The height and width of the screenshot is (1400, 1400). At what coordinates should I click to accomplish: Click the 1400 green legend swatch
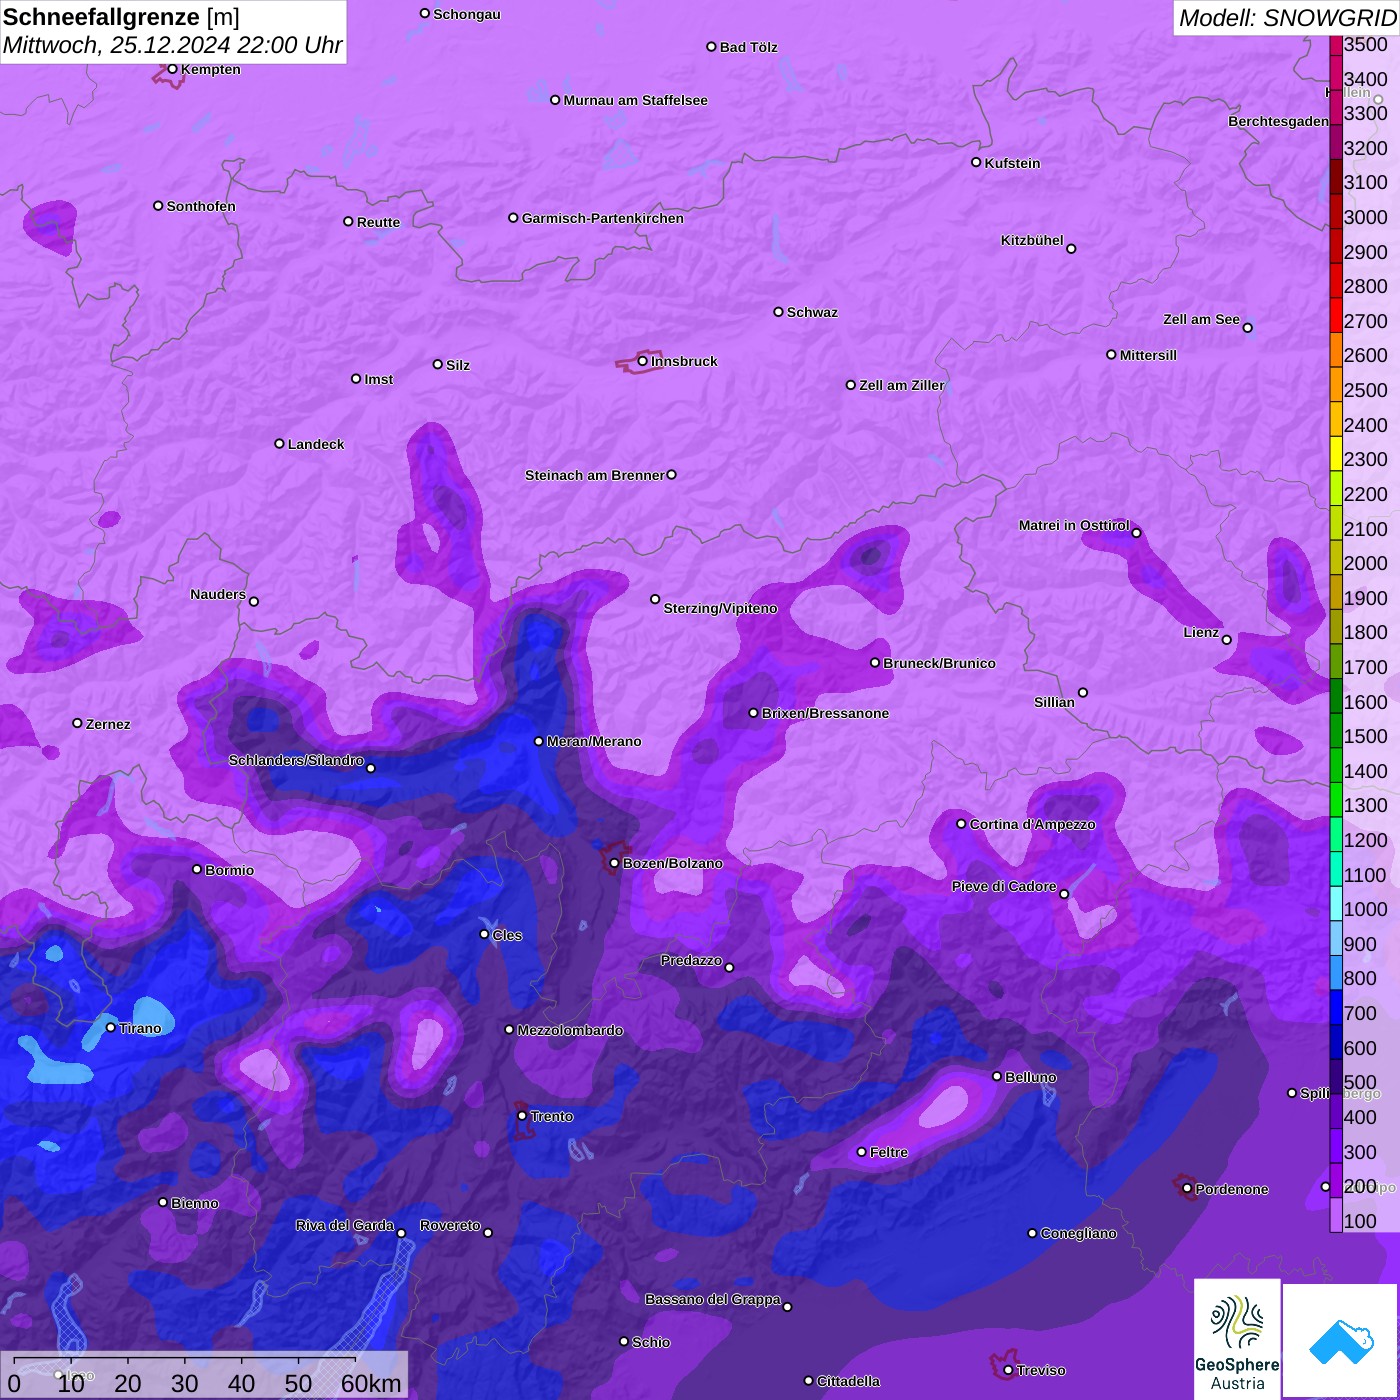coord(1336,766)
